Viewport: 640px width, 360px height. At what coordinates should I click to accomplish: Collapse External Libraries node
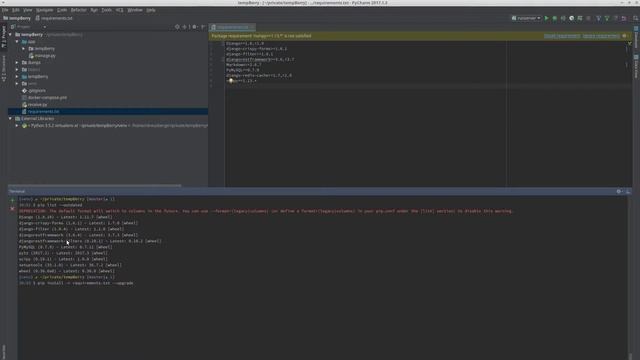coord(10,118)
